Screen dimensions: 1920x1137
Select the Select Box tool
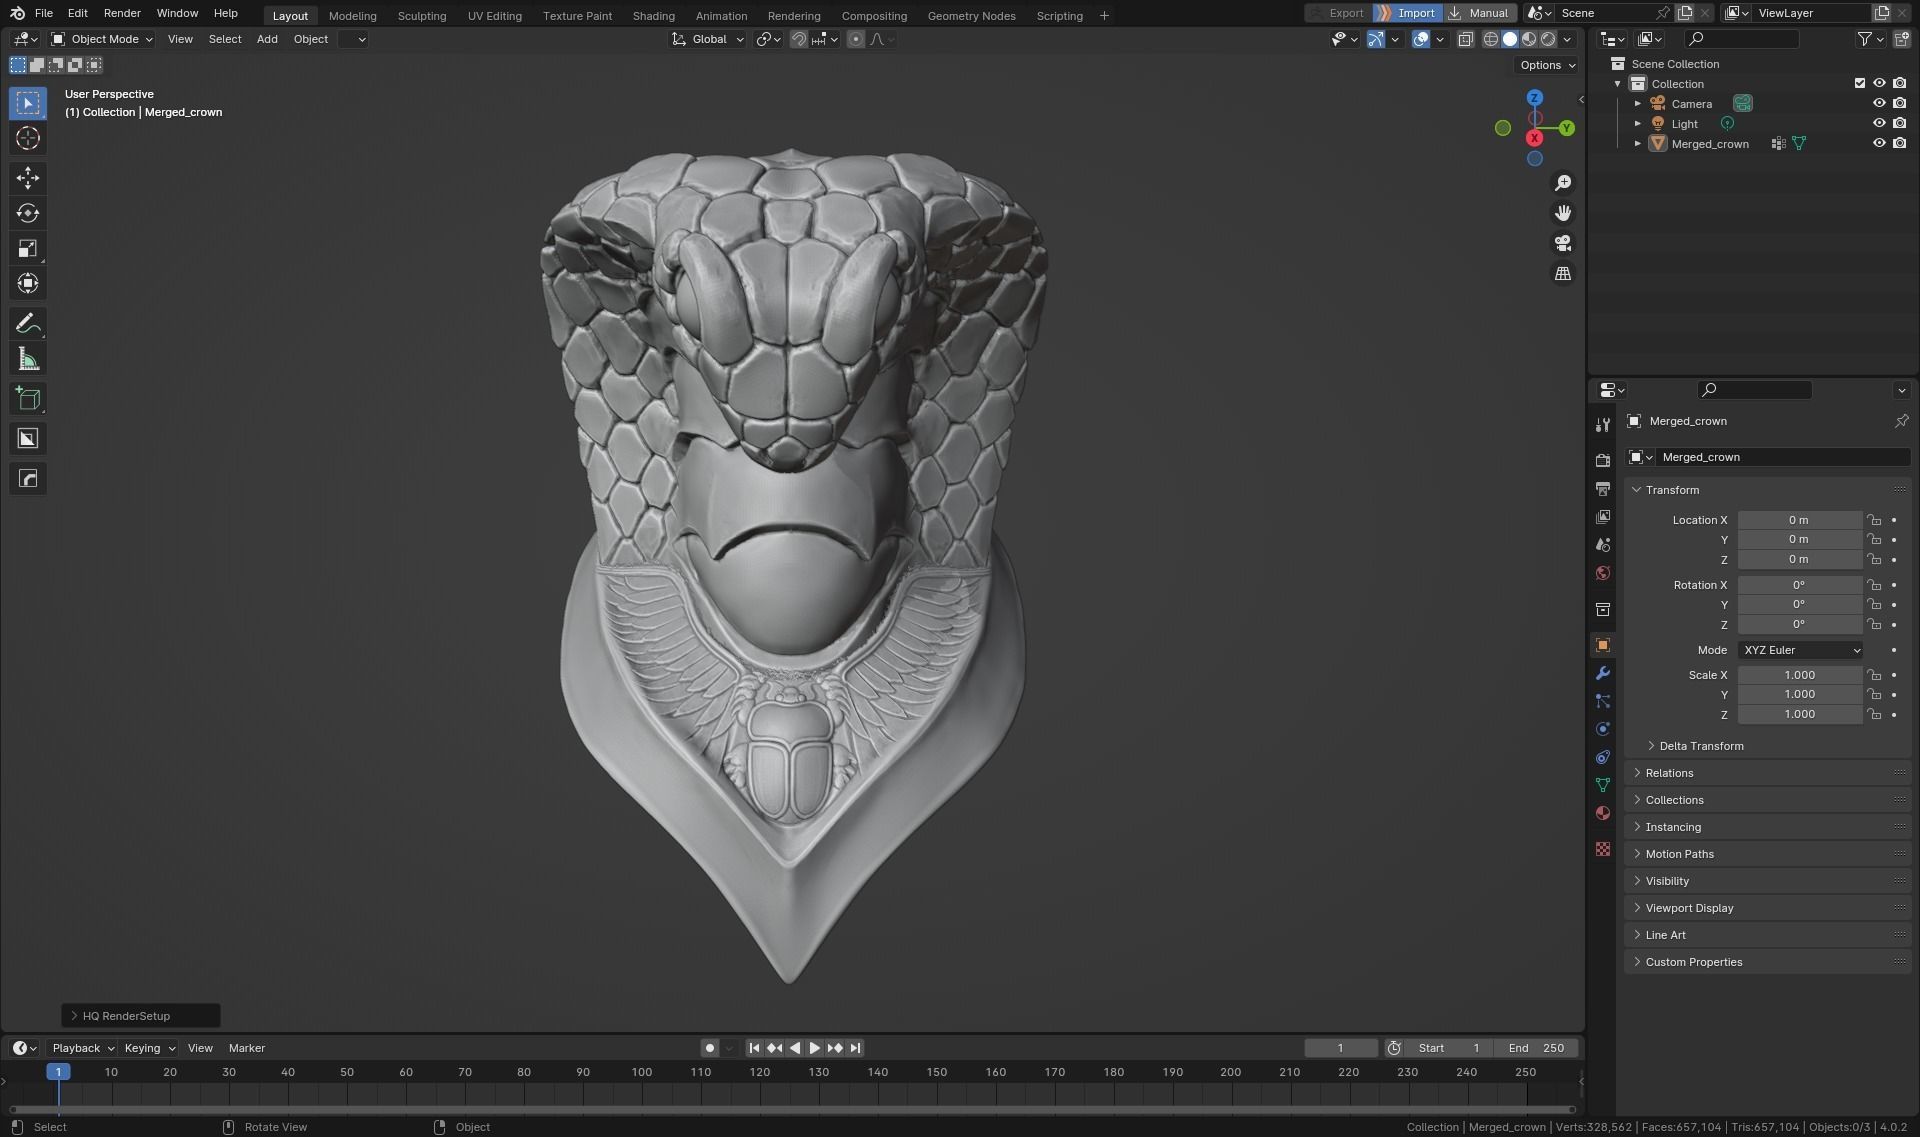[28, 103]
